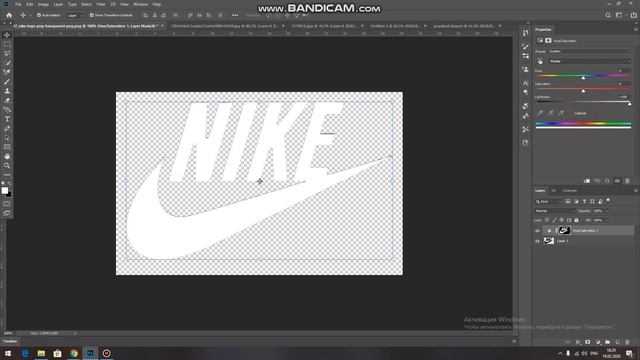Click the share icon at top right

click(634, 15)
